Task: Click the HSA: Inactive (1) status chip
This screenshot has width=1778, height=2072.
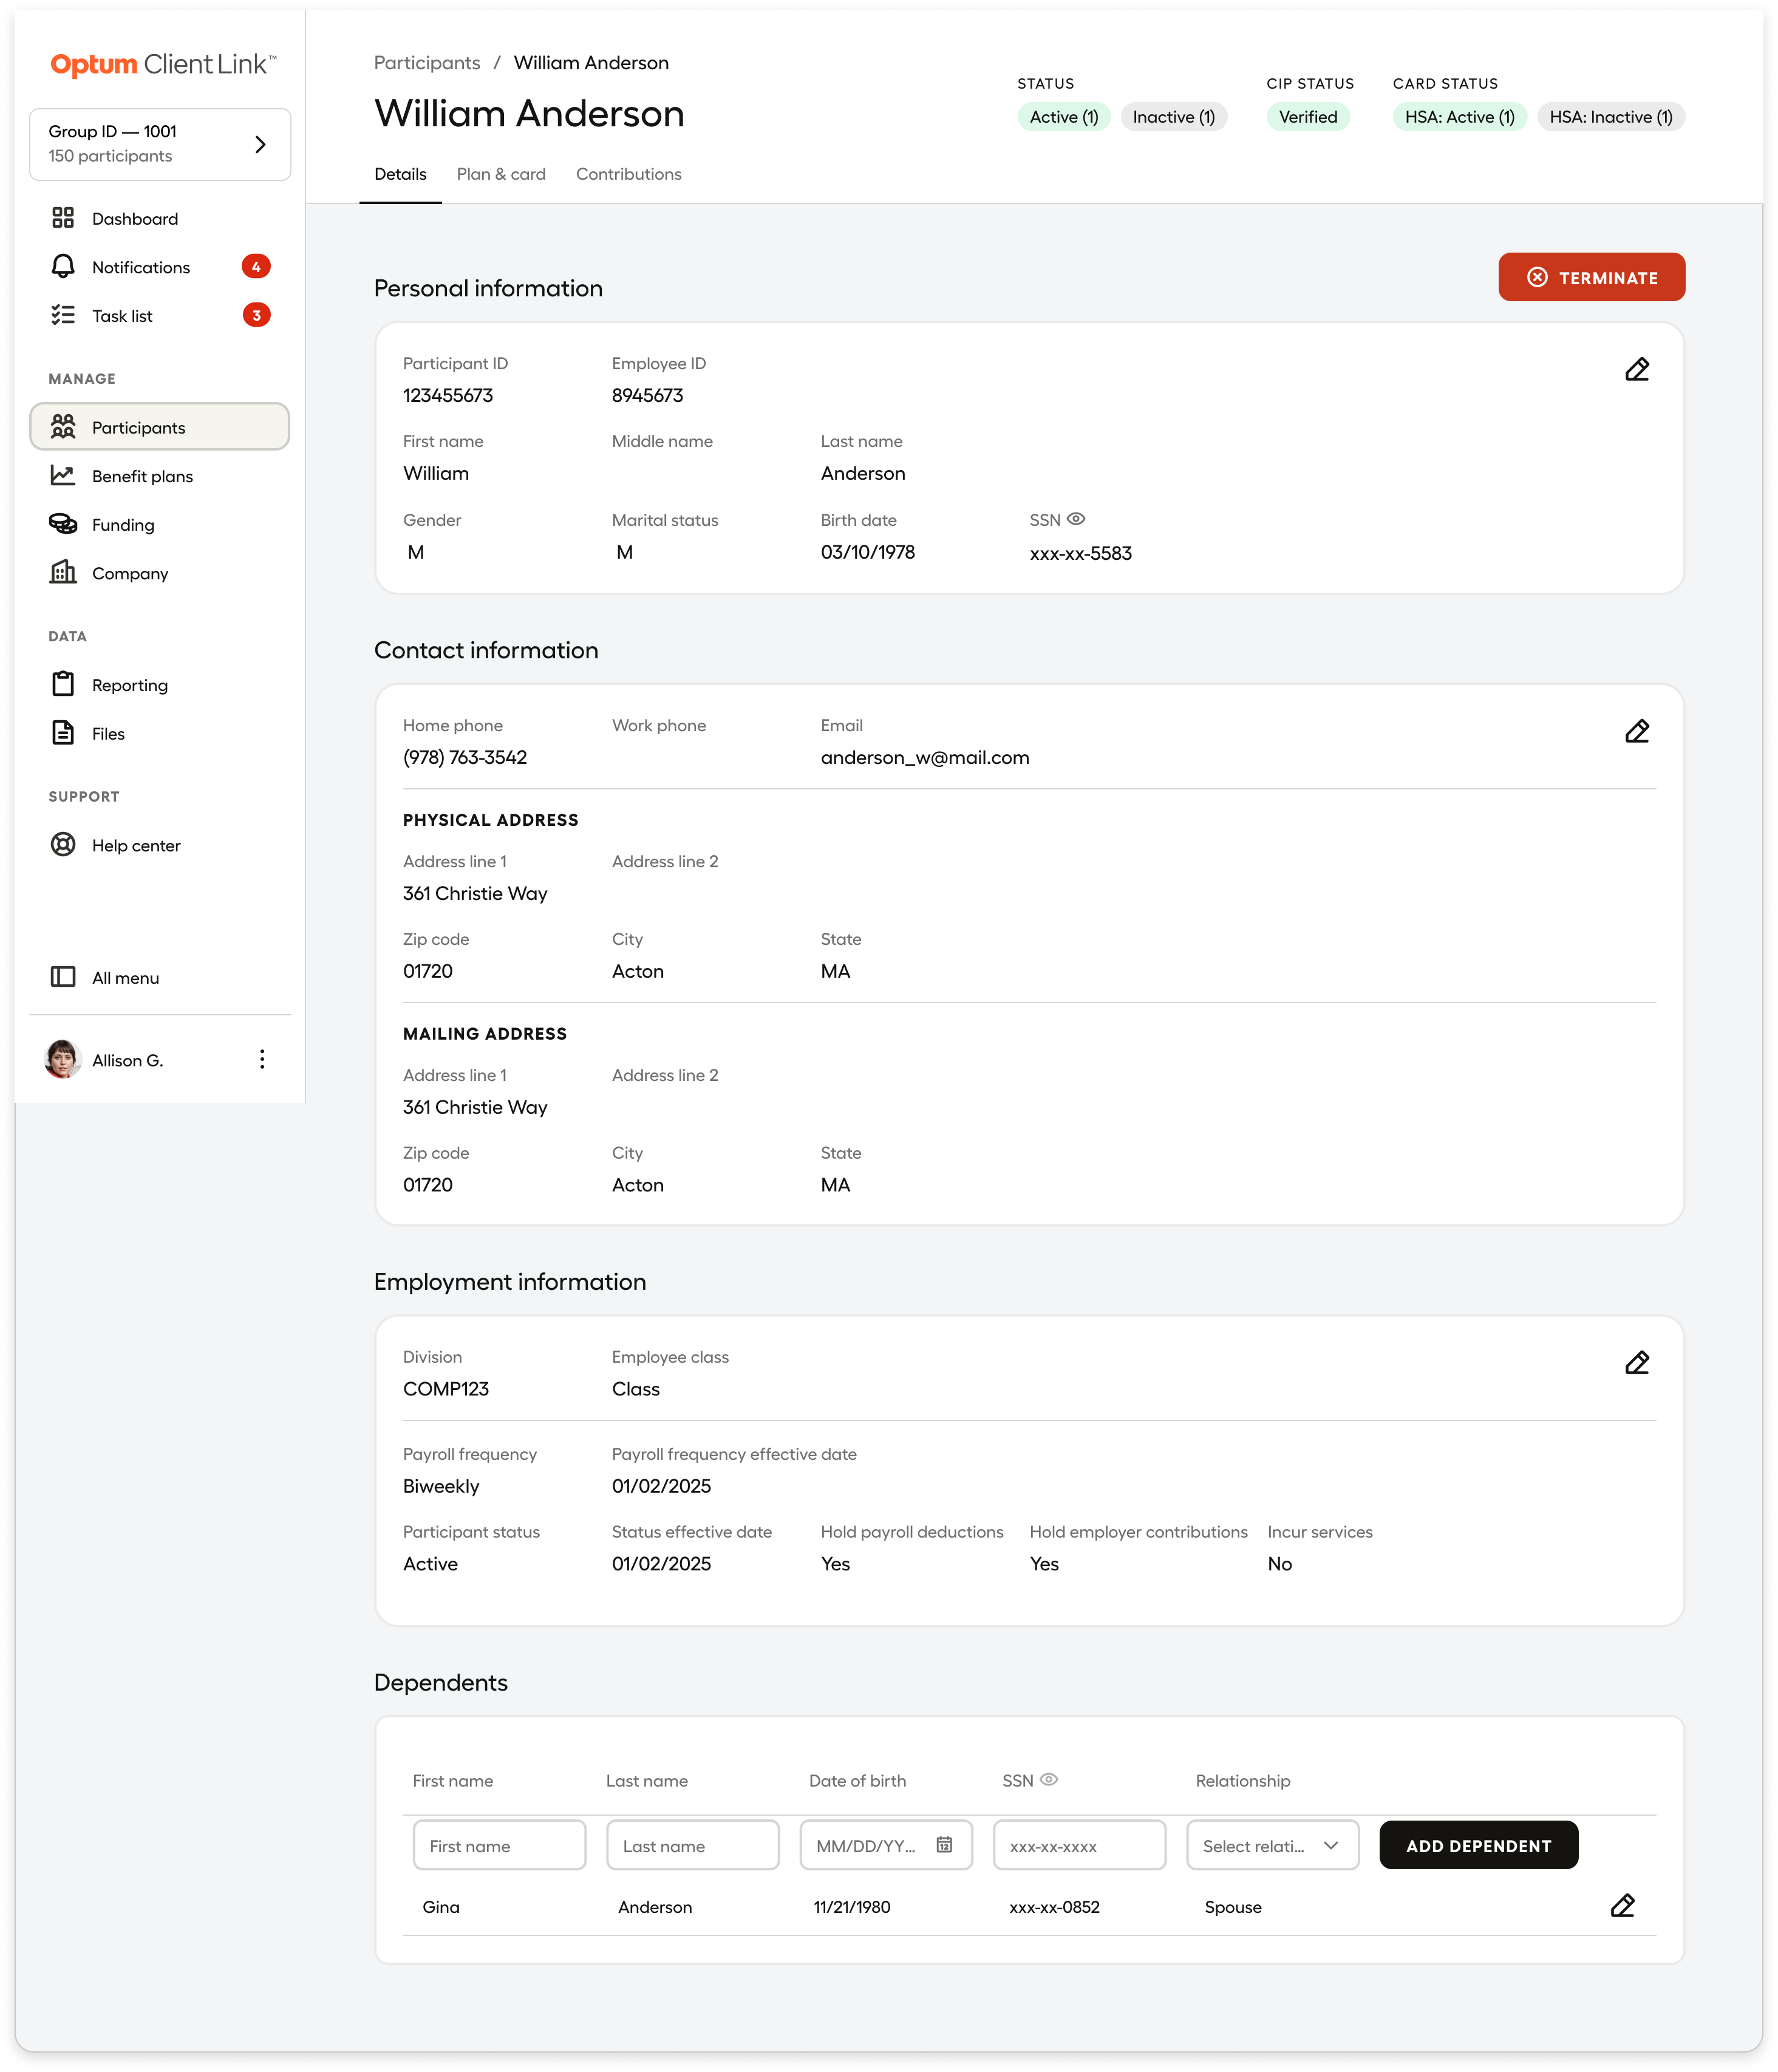Action: click(x=1610, y=117)
